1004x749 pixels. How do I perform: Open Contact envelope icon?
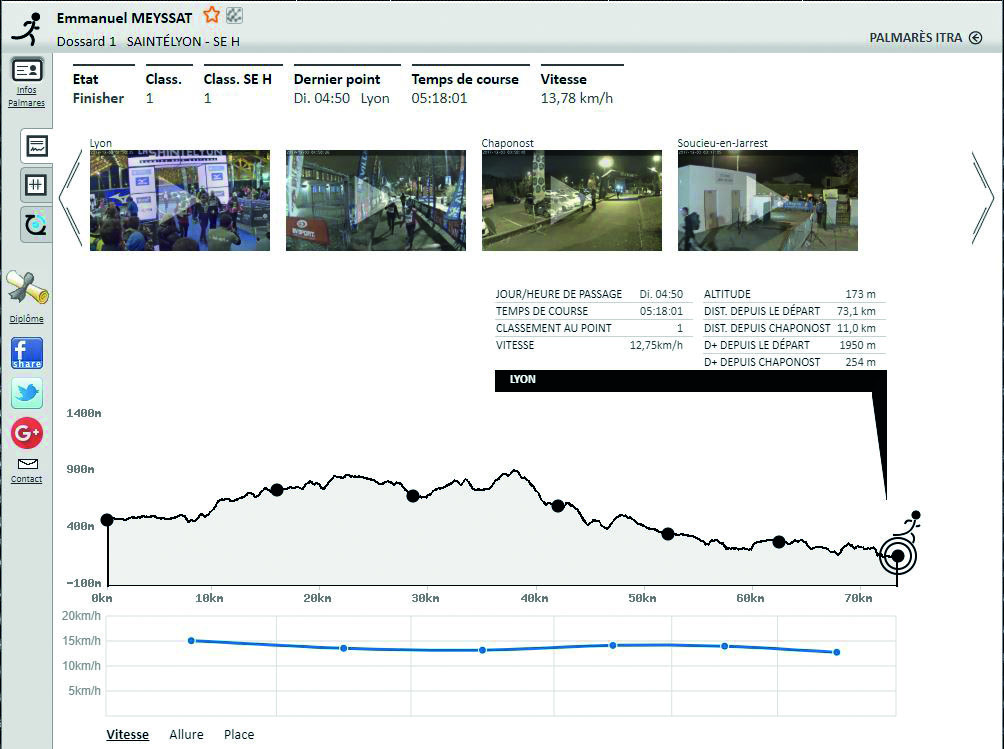click(27, 464)
